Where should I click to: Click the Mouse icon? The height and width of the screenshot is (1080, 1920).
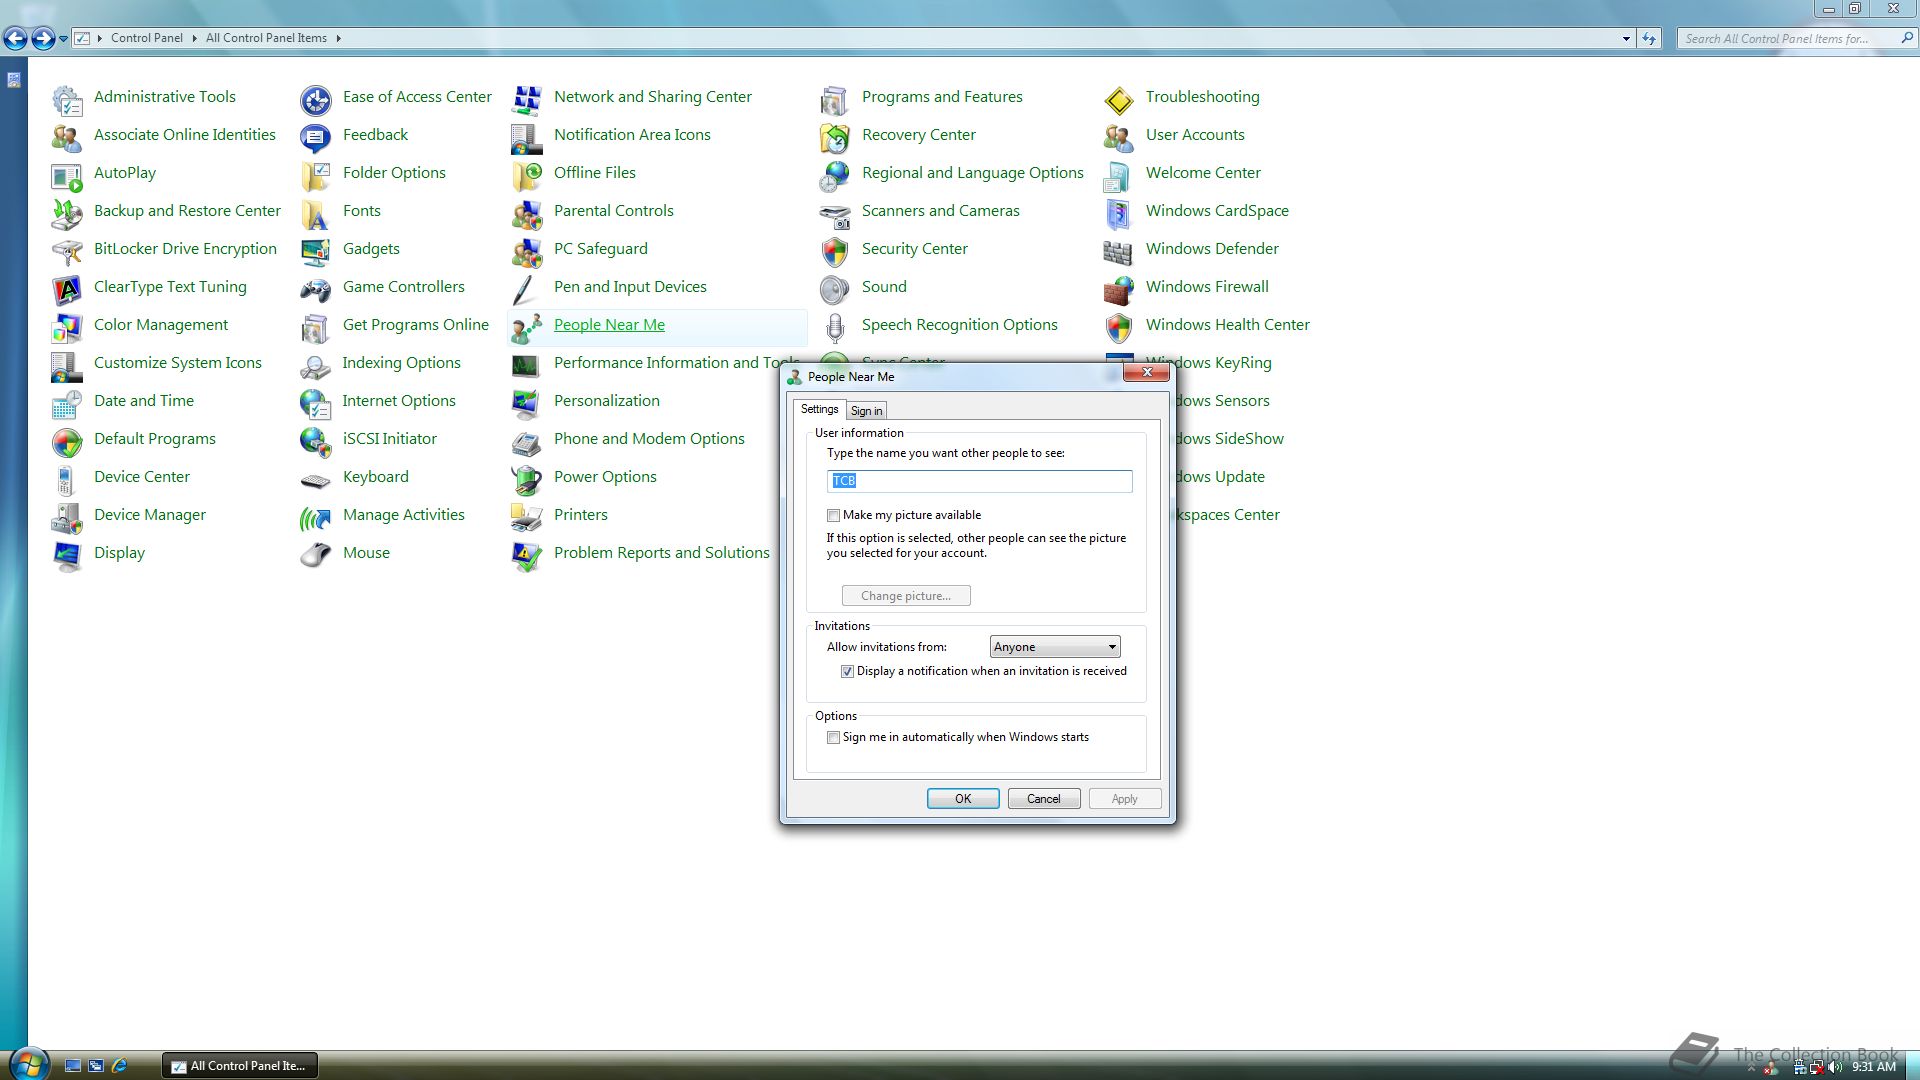[316, 554]
